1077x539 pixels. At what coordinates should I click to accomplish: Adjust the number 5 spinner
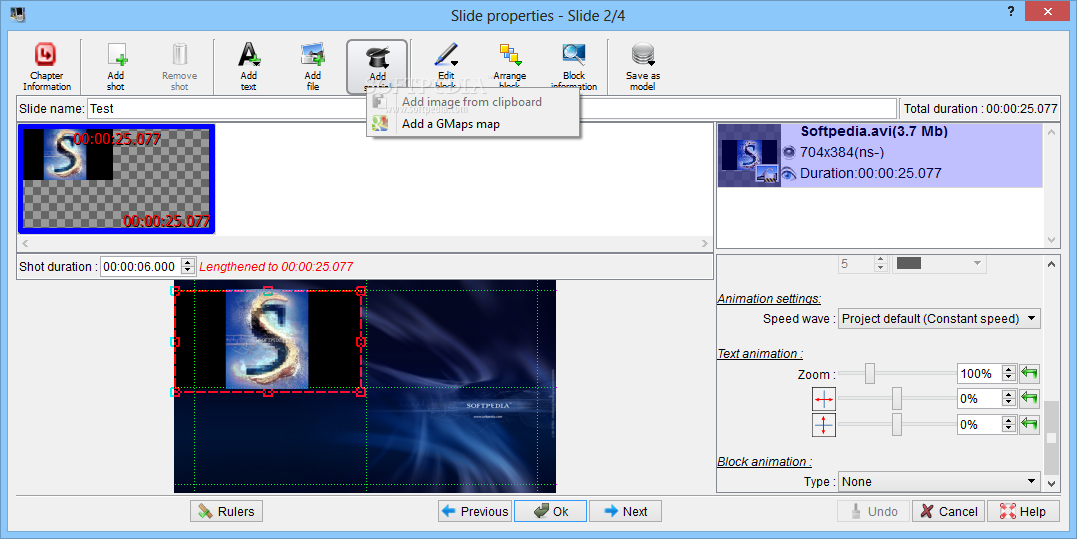click(x=881, y=264)
